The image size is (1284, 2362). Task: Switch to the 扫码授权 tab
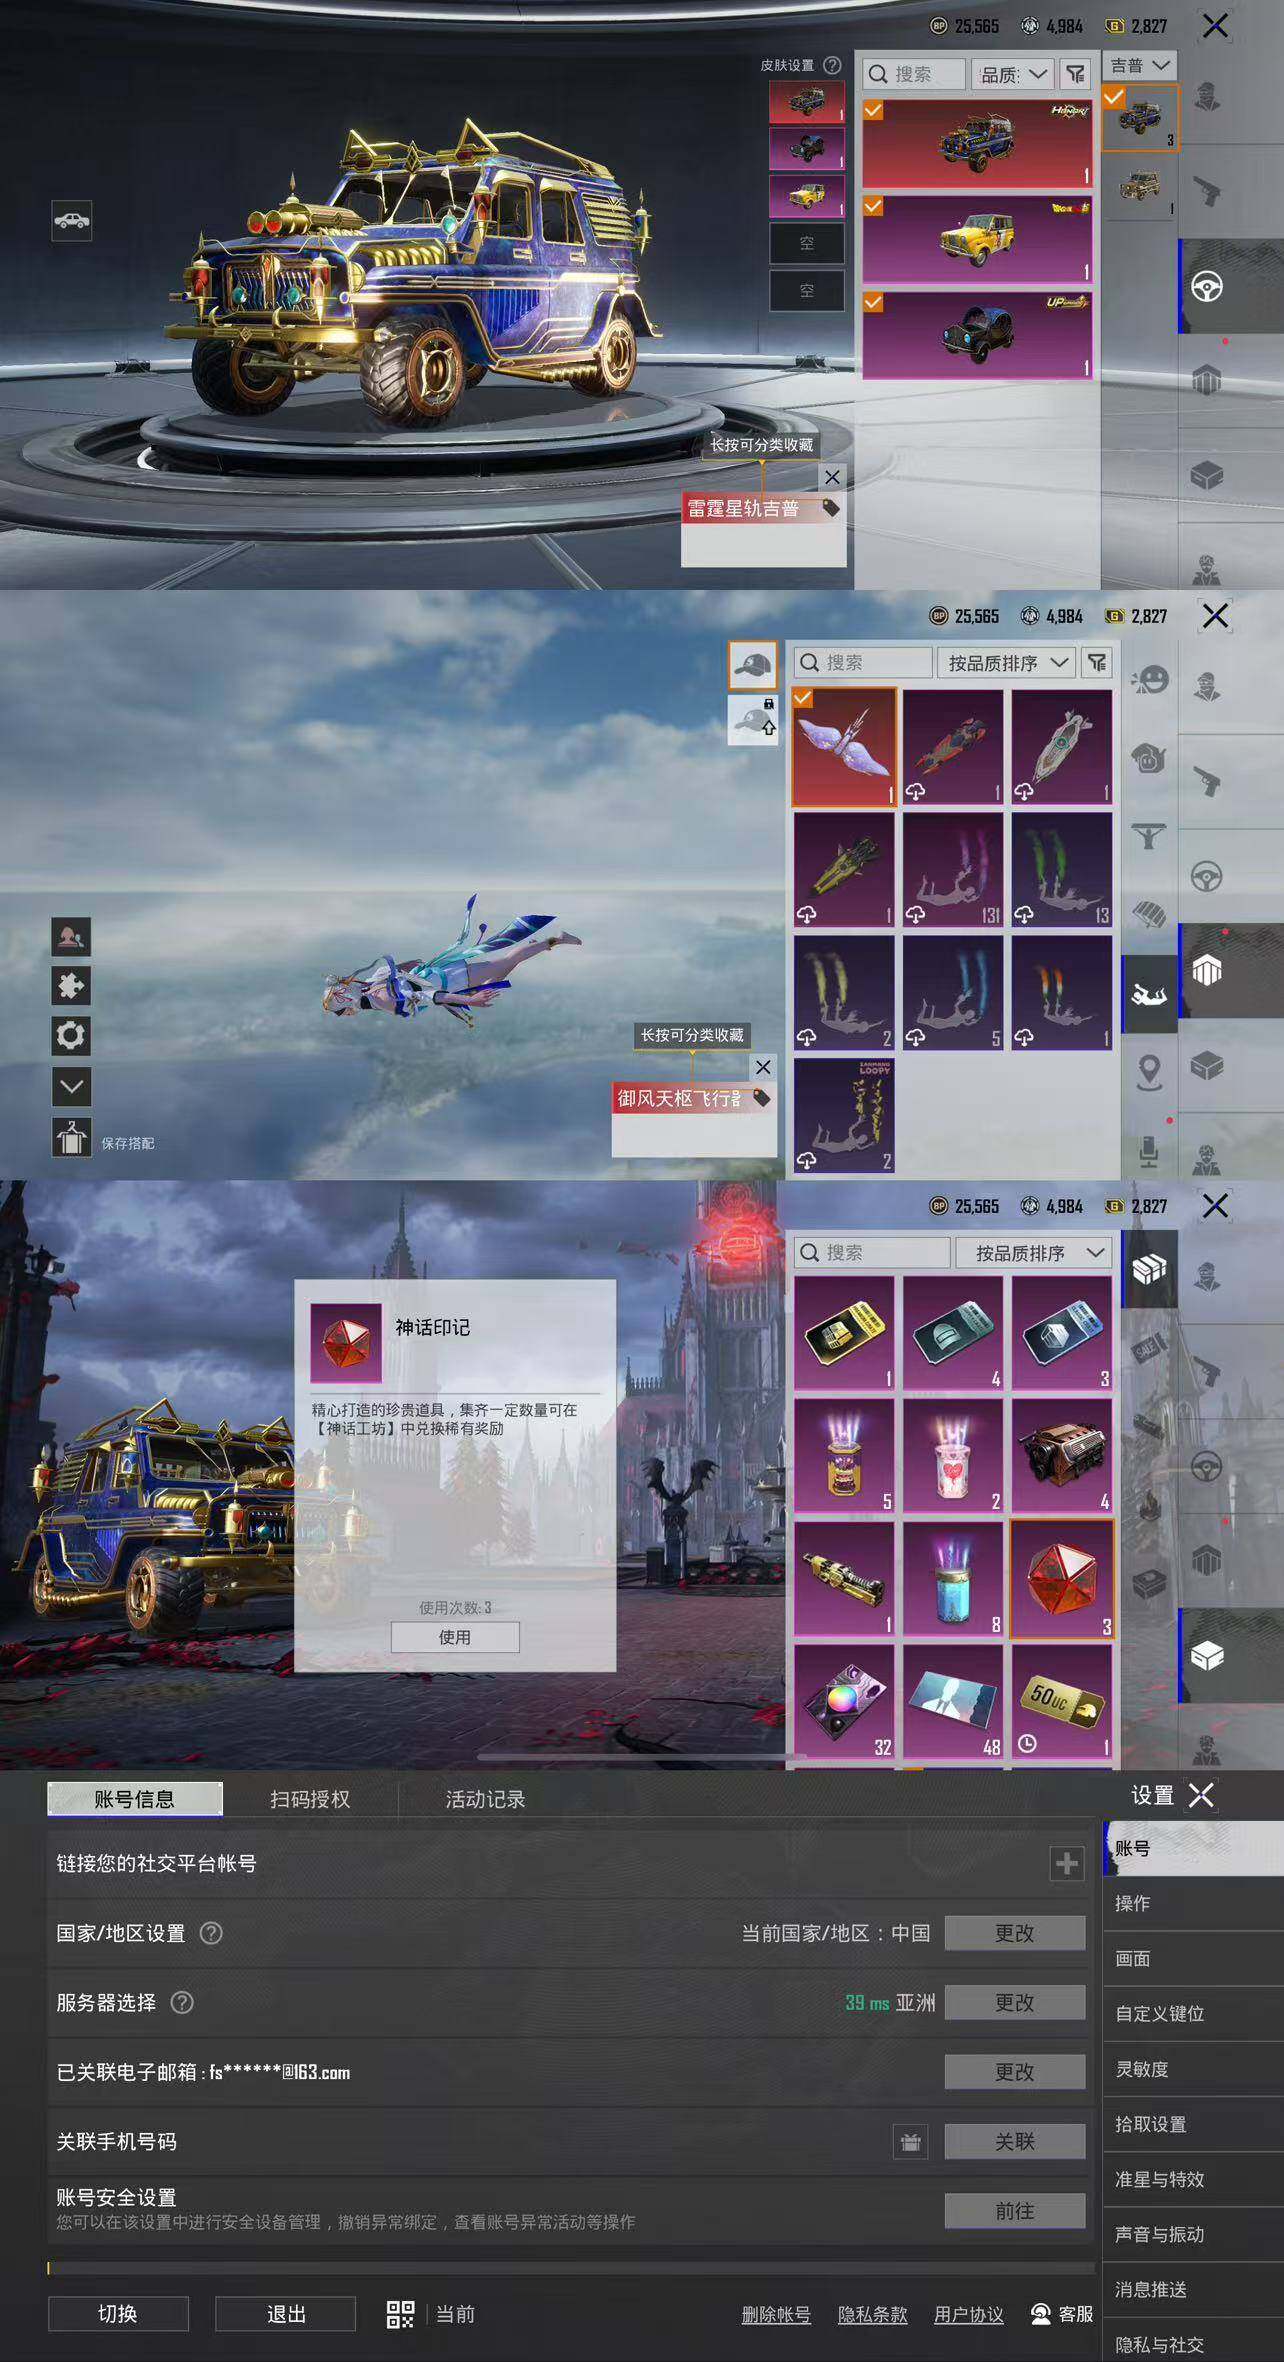310,1799
